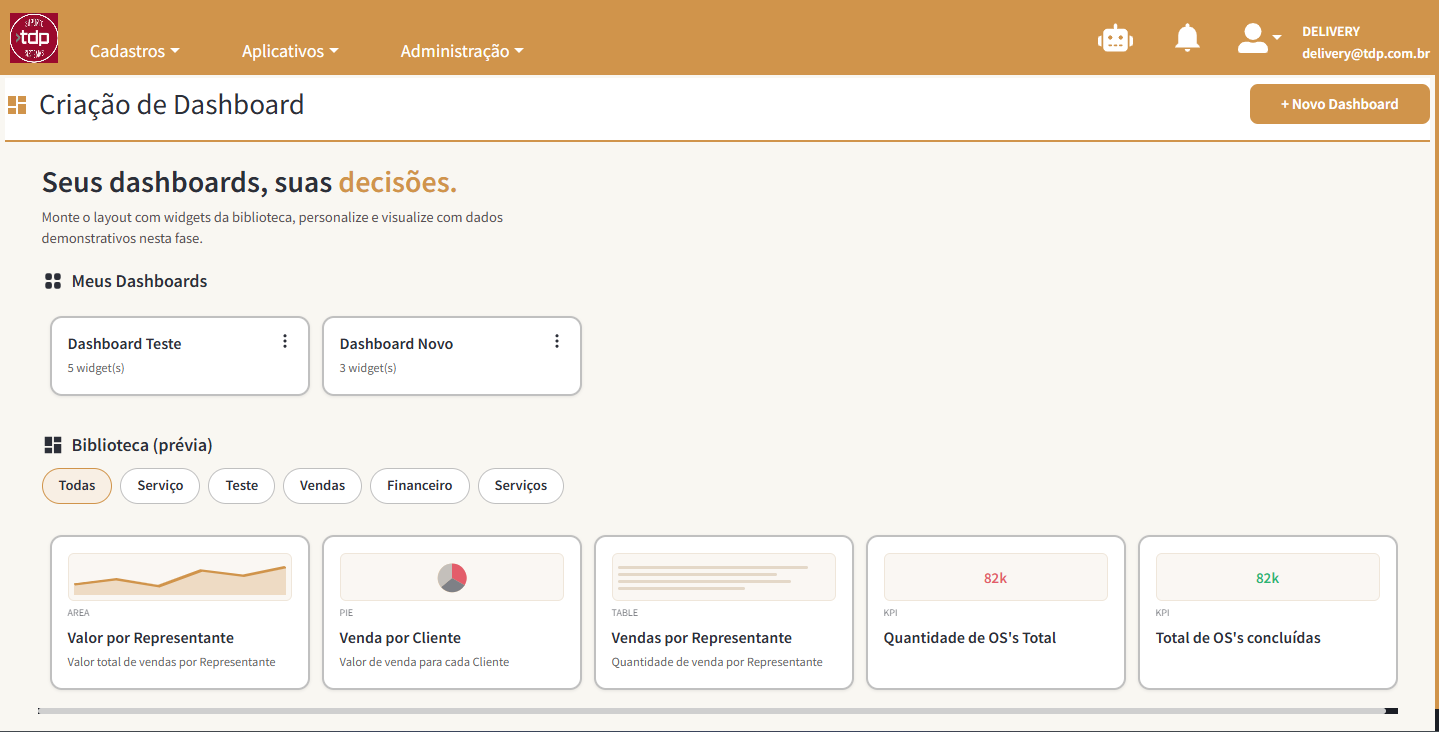
Task: Click the dashboard grid icon beside page title
Action: click(x=17, y=104)
